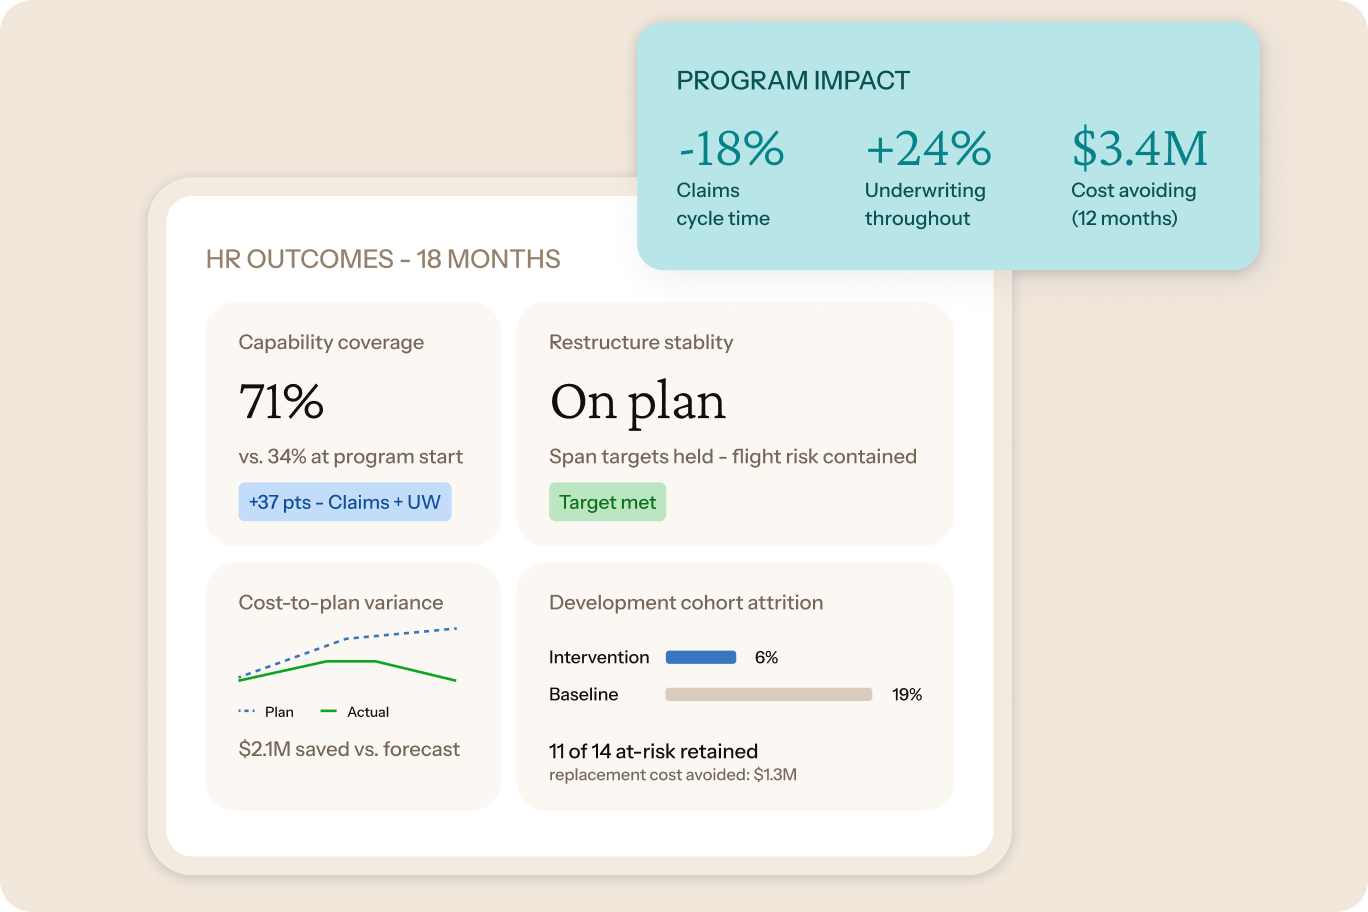Click the replacement cost avoided: $1.3M note
The image size is (1368, 912).
point(673,775)
